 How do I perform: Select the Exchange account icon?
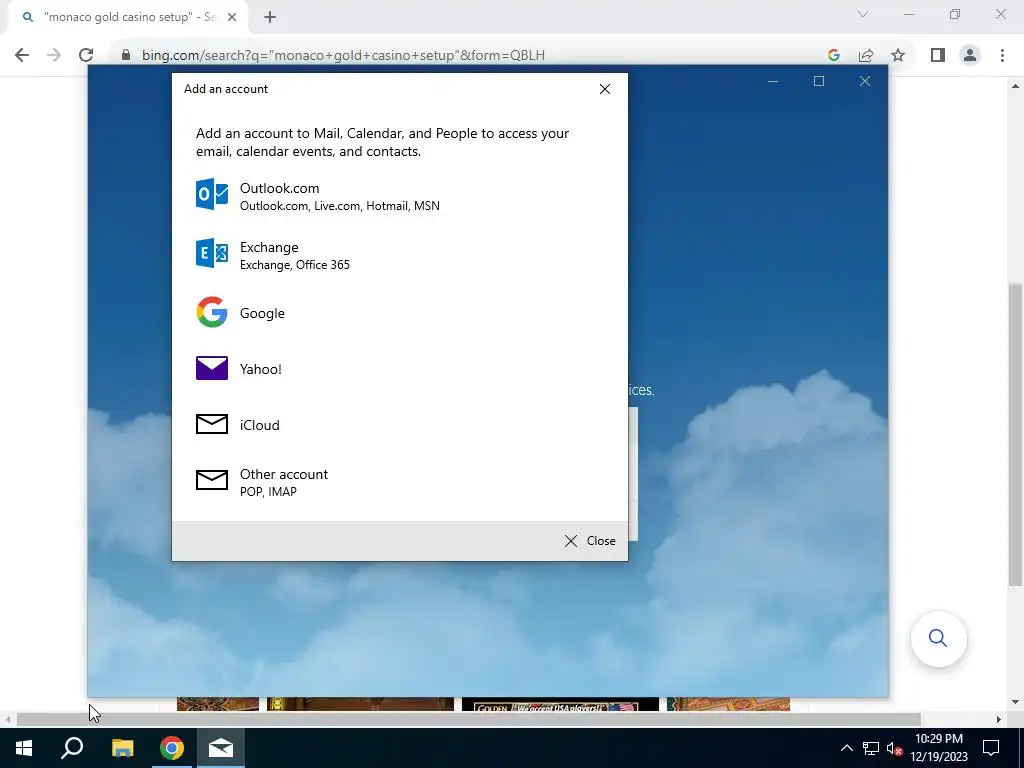click(x=212, y=253)
